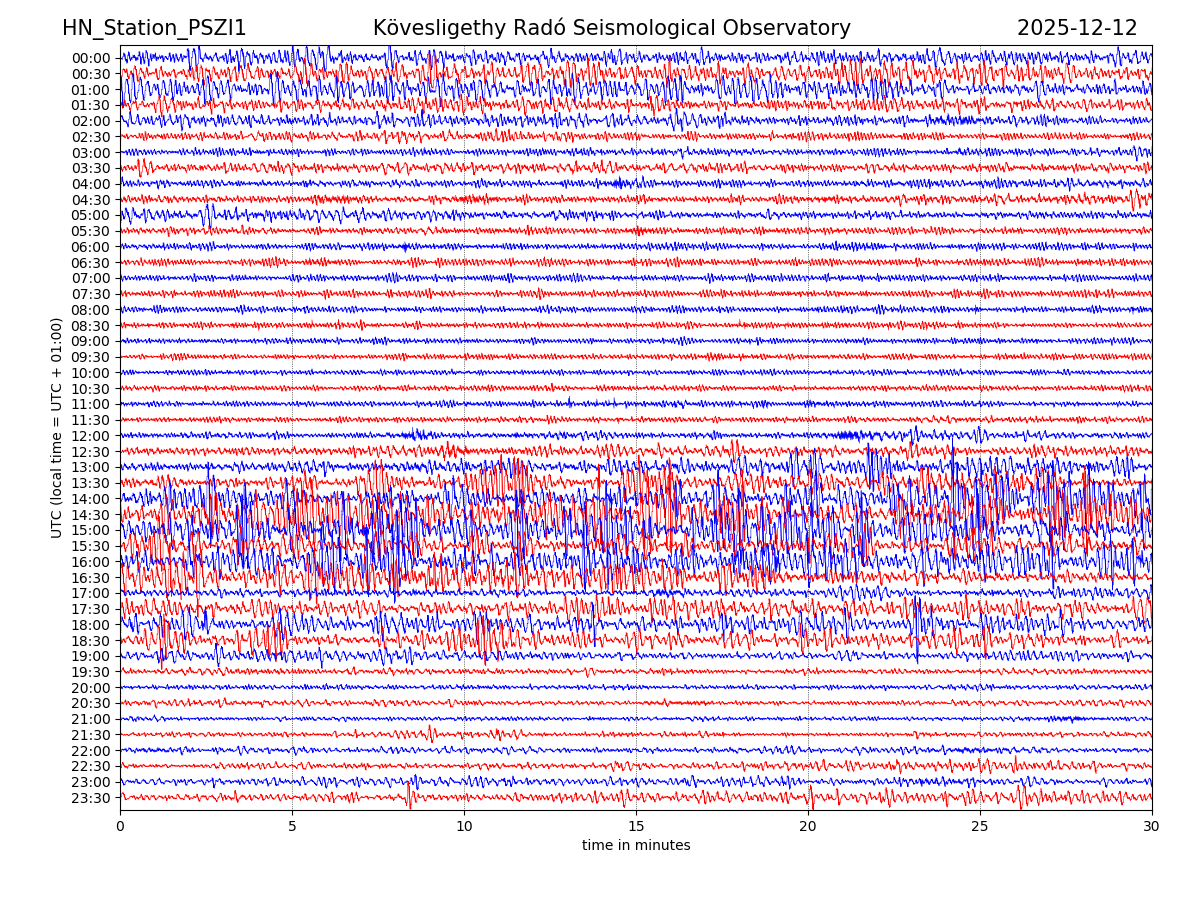This screenshot has height=900, width=1200.
Task: Select the 21:30 row time label
Action: 90,735
